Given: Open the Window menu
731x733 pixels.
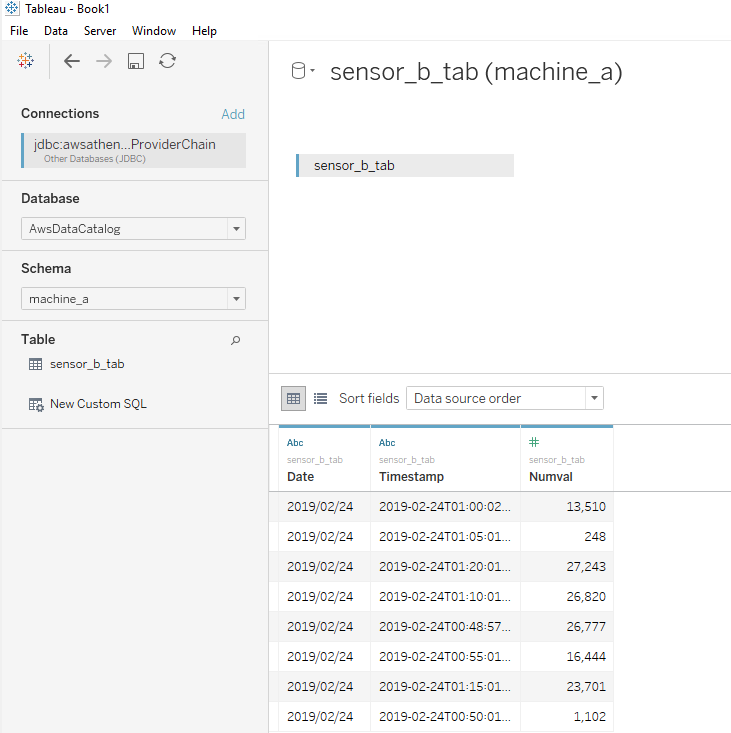Looking at the screenshot, I should (x=154, y=31).
